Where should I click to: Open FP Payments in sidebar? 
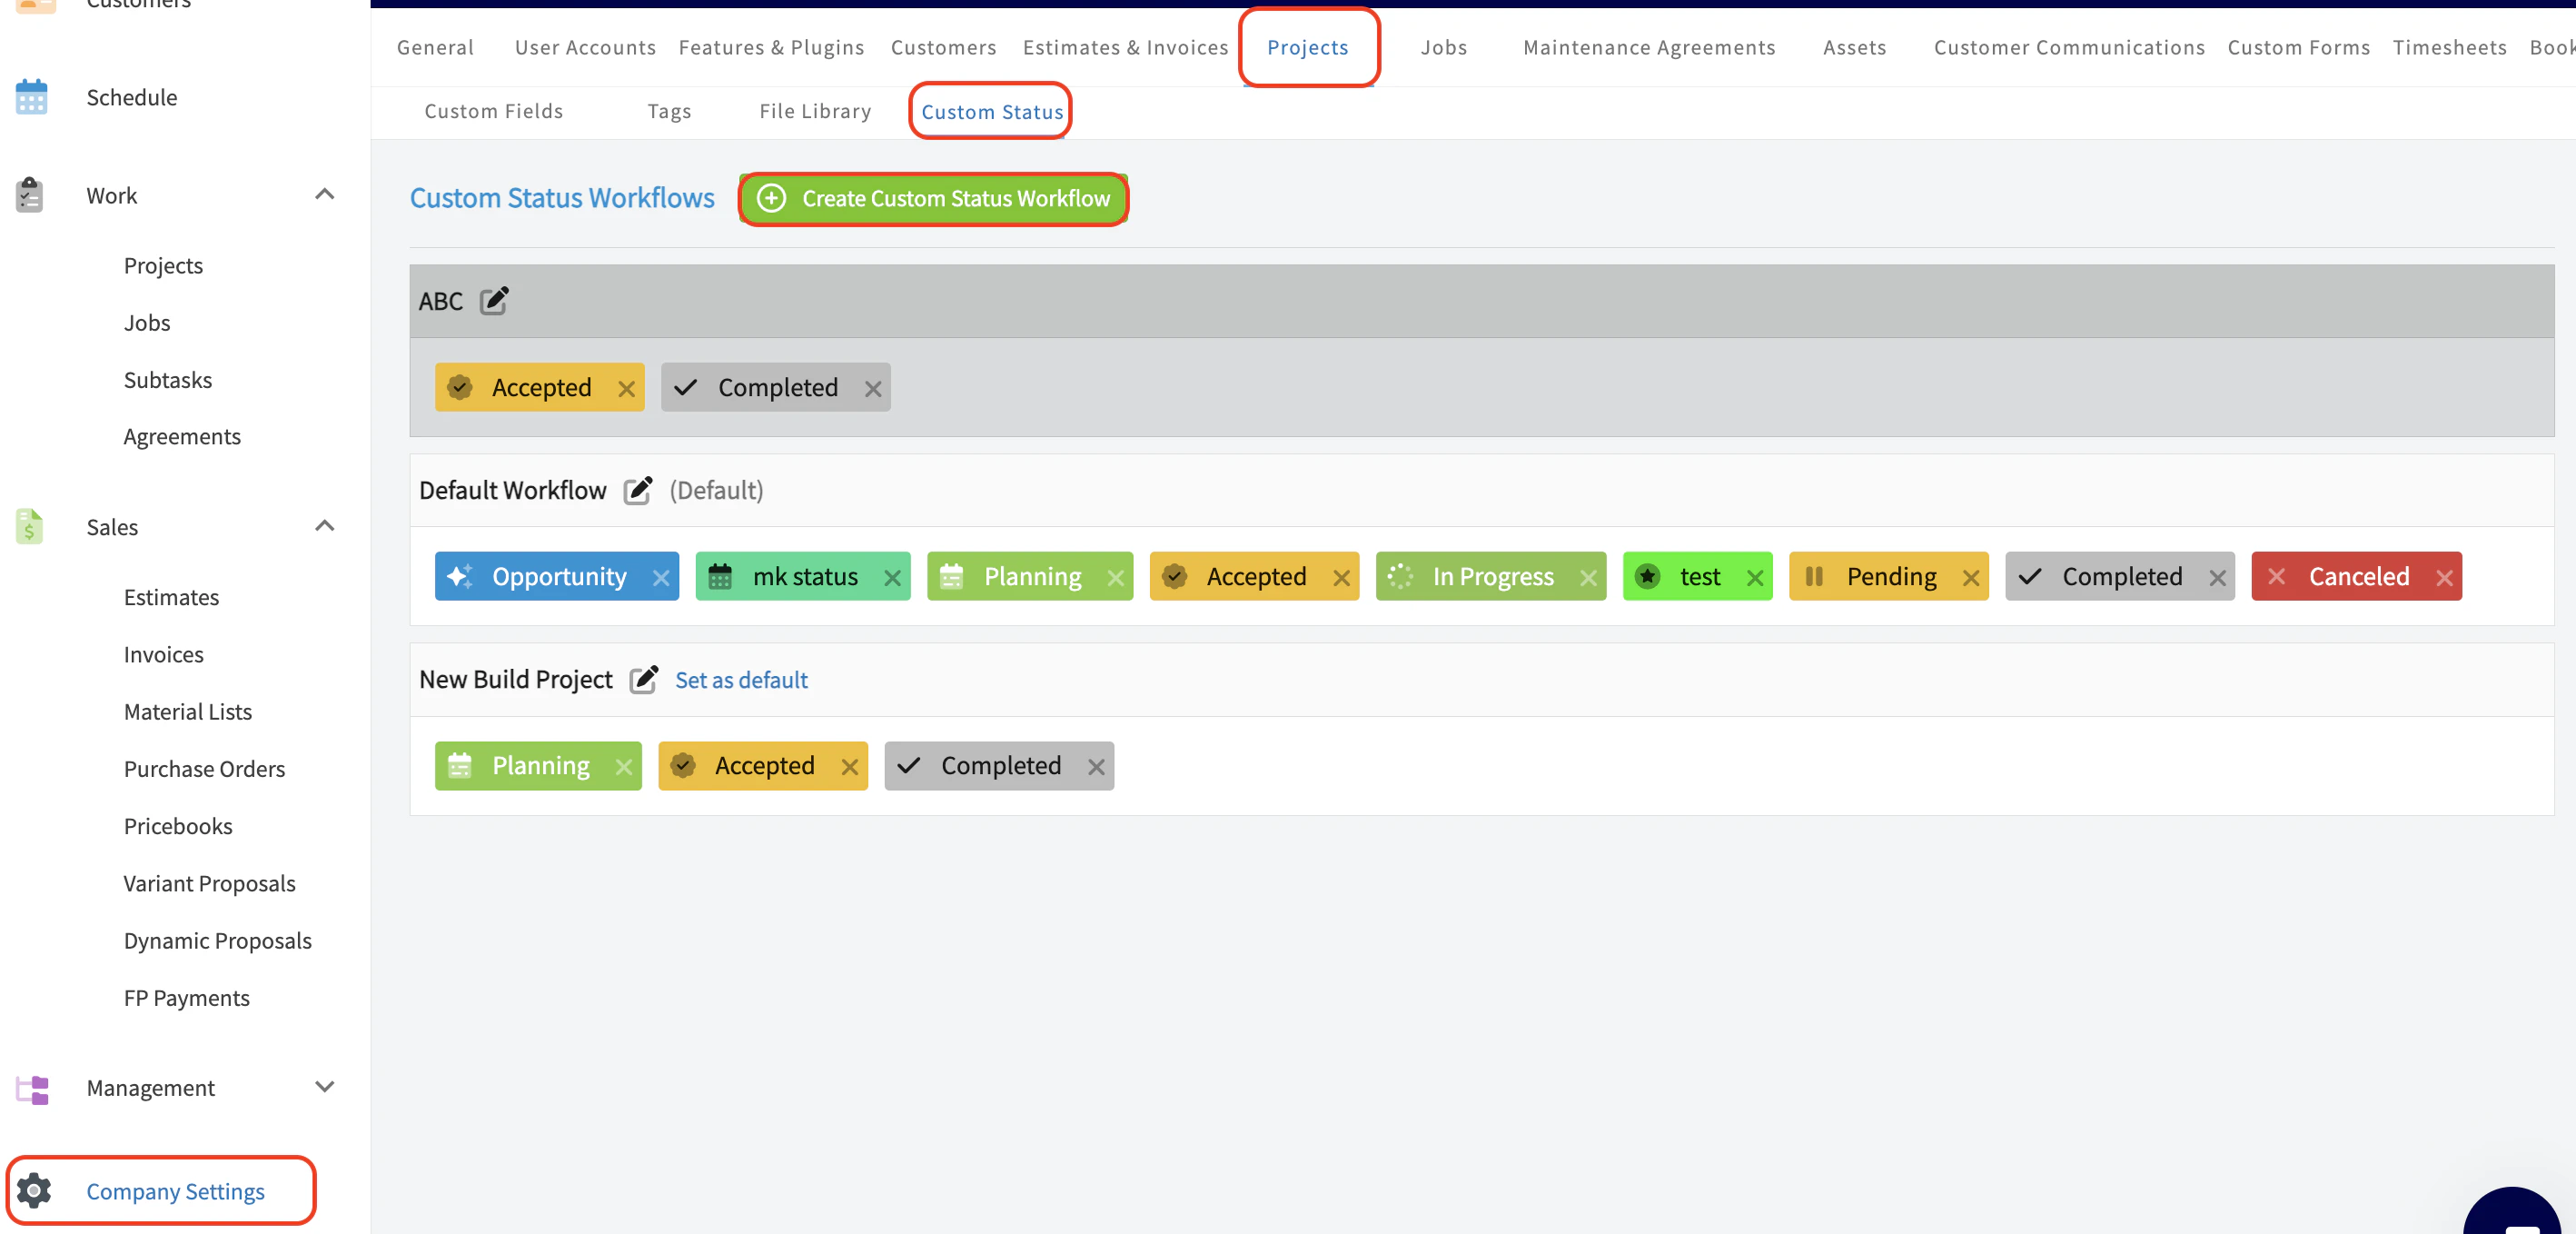click(186, 998)
